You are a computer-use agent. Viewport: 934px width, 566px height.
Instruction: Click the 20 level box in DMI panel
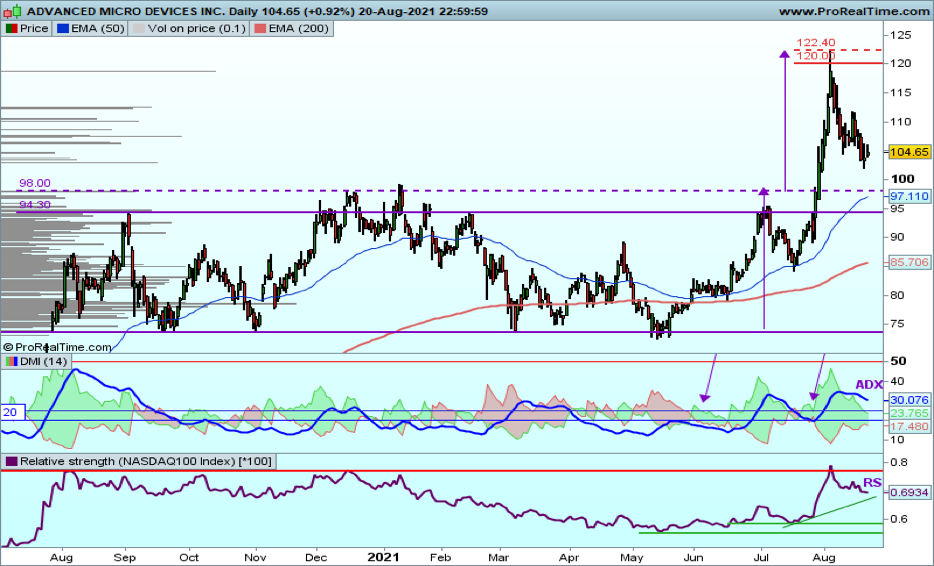click(12, 412)
